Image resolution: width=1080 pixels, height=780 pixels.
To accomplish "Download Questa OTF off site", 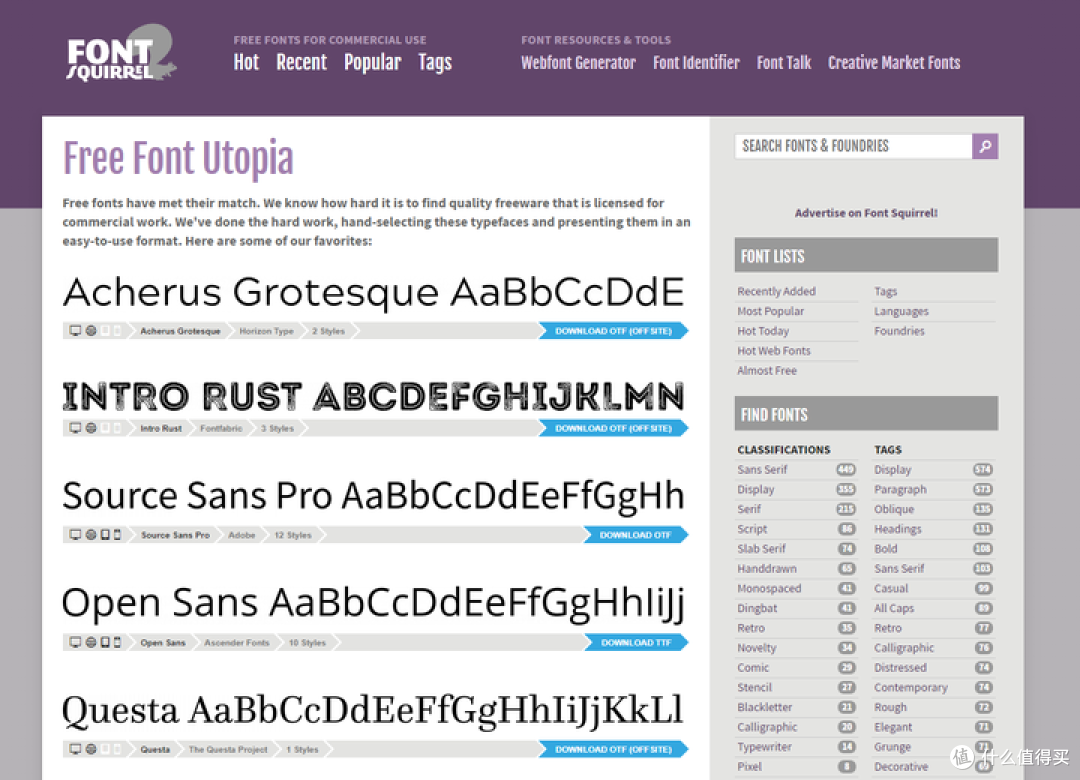I will [613, 749].
